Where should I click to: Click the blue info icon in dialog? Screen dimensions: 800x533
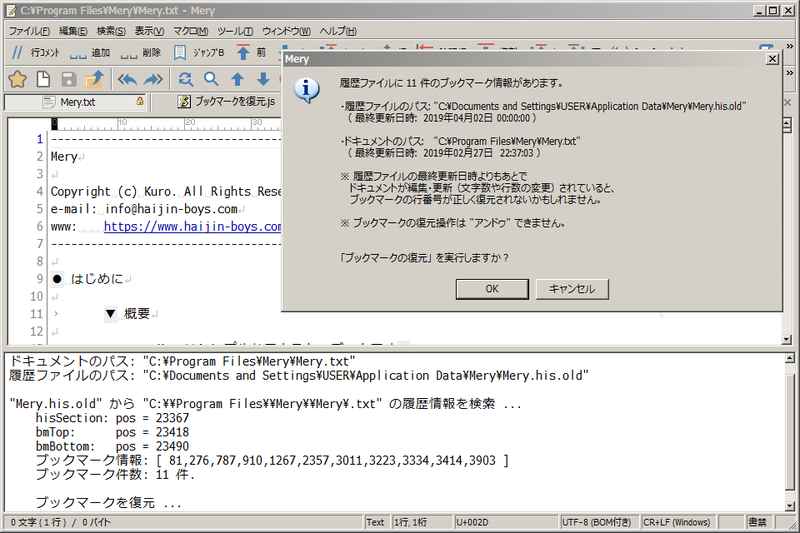[307, 91]
